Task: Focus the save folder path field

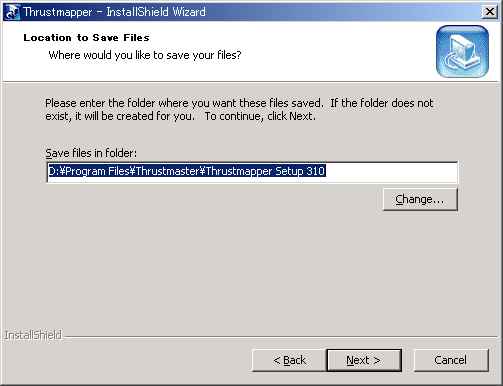Action: [x=252, y=172]
